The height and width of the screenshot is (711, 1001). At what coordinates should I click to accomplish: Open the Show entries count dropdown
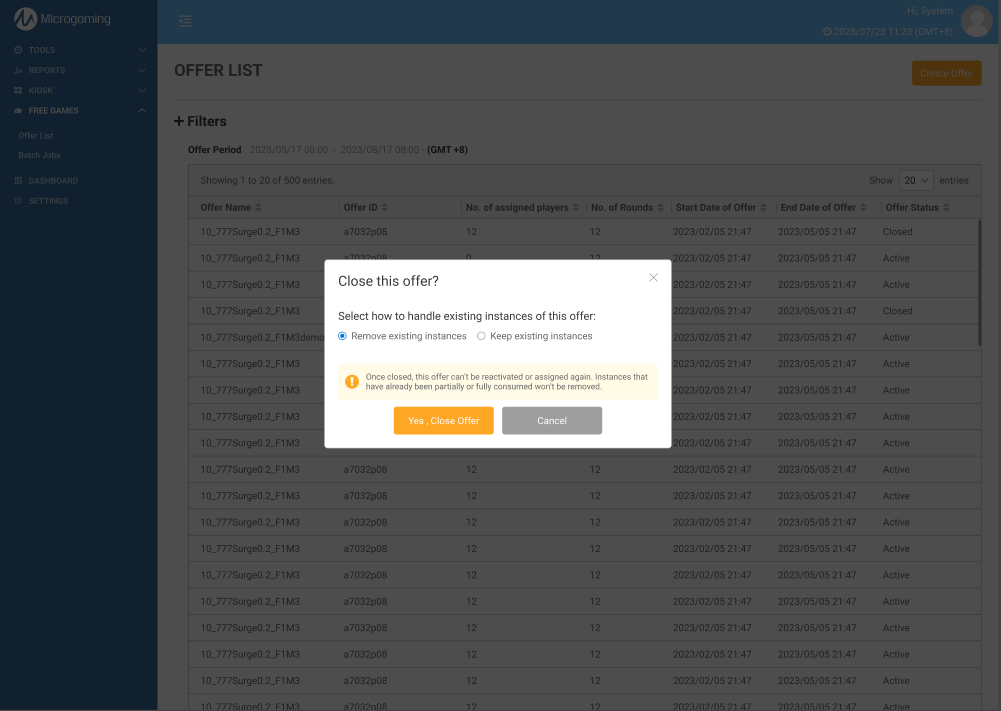point(916,180)
